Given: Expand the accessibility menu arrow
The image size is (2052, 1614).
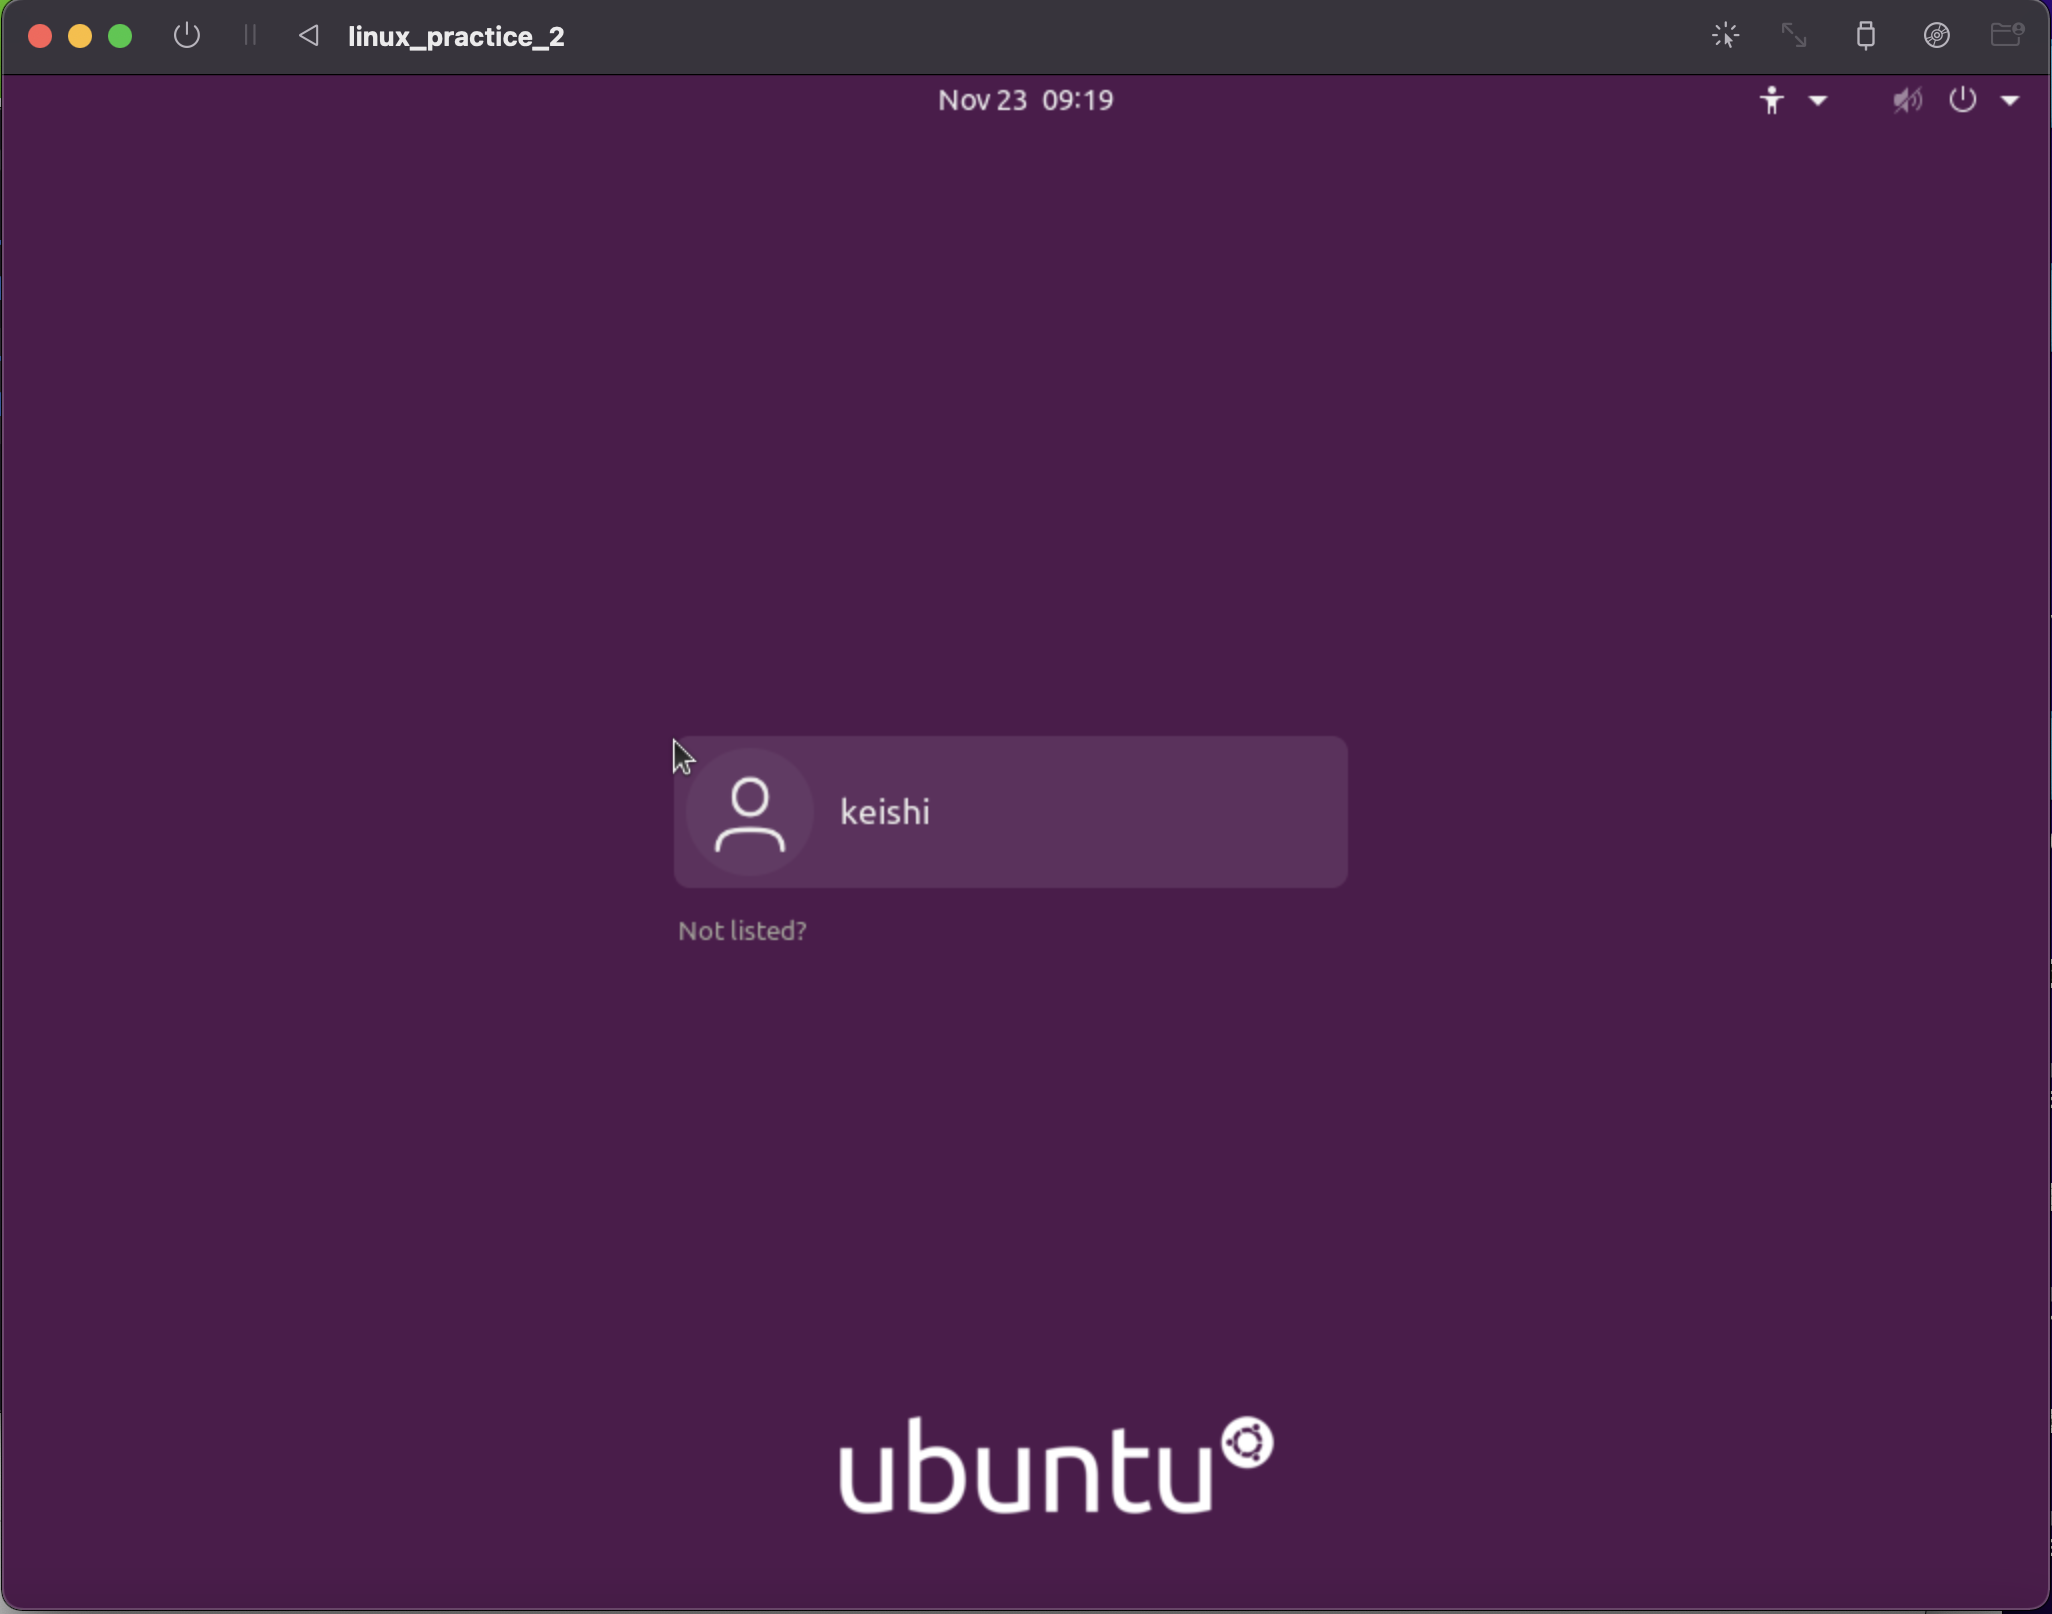Looking at the screenshot, I should pyautogui.click(x=1818, y=100).
